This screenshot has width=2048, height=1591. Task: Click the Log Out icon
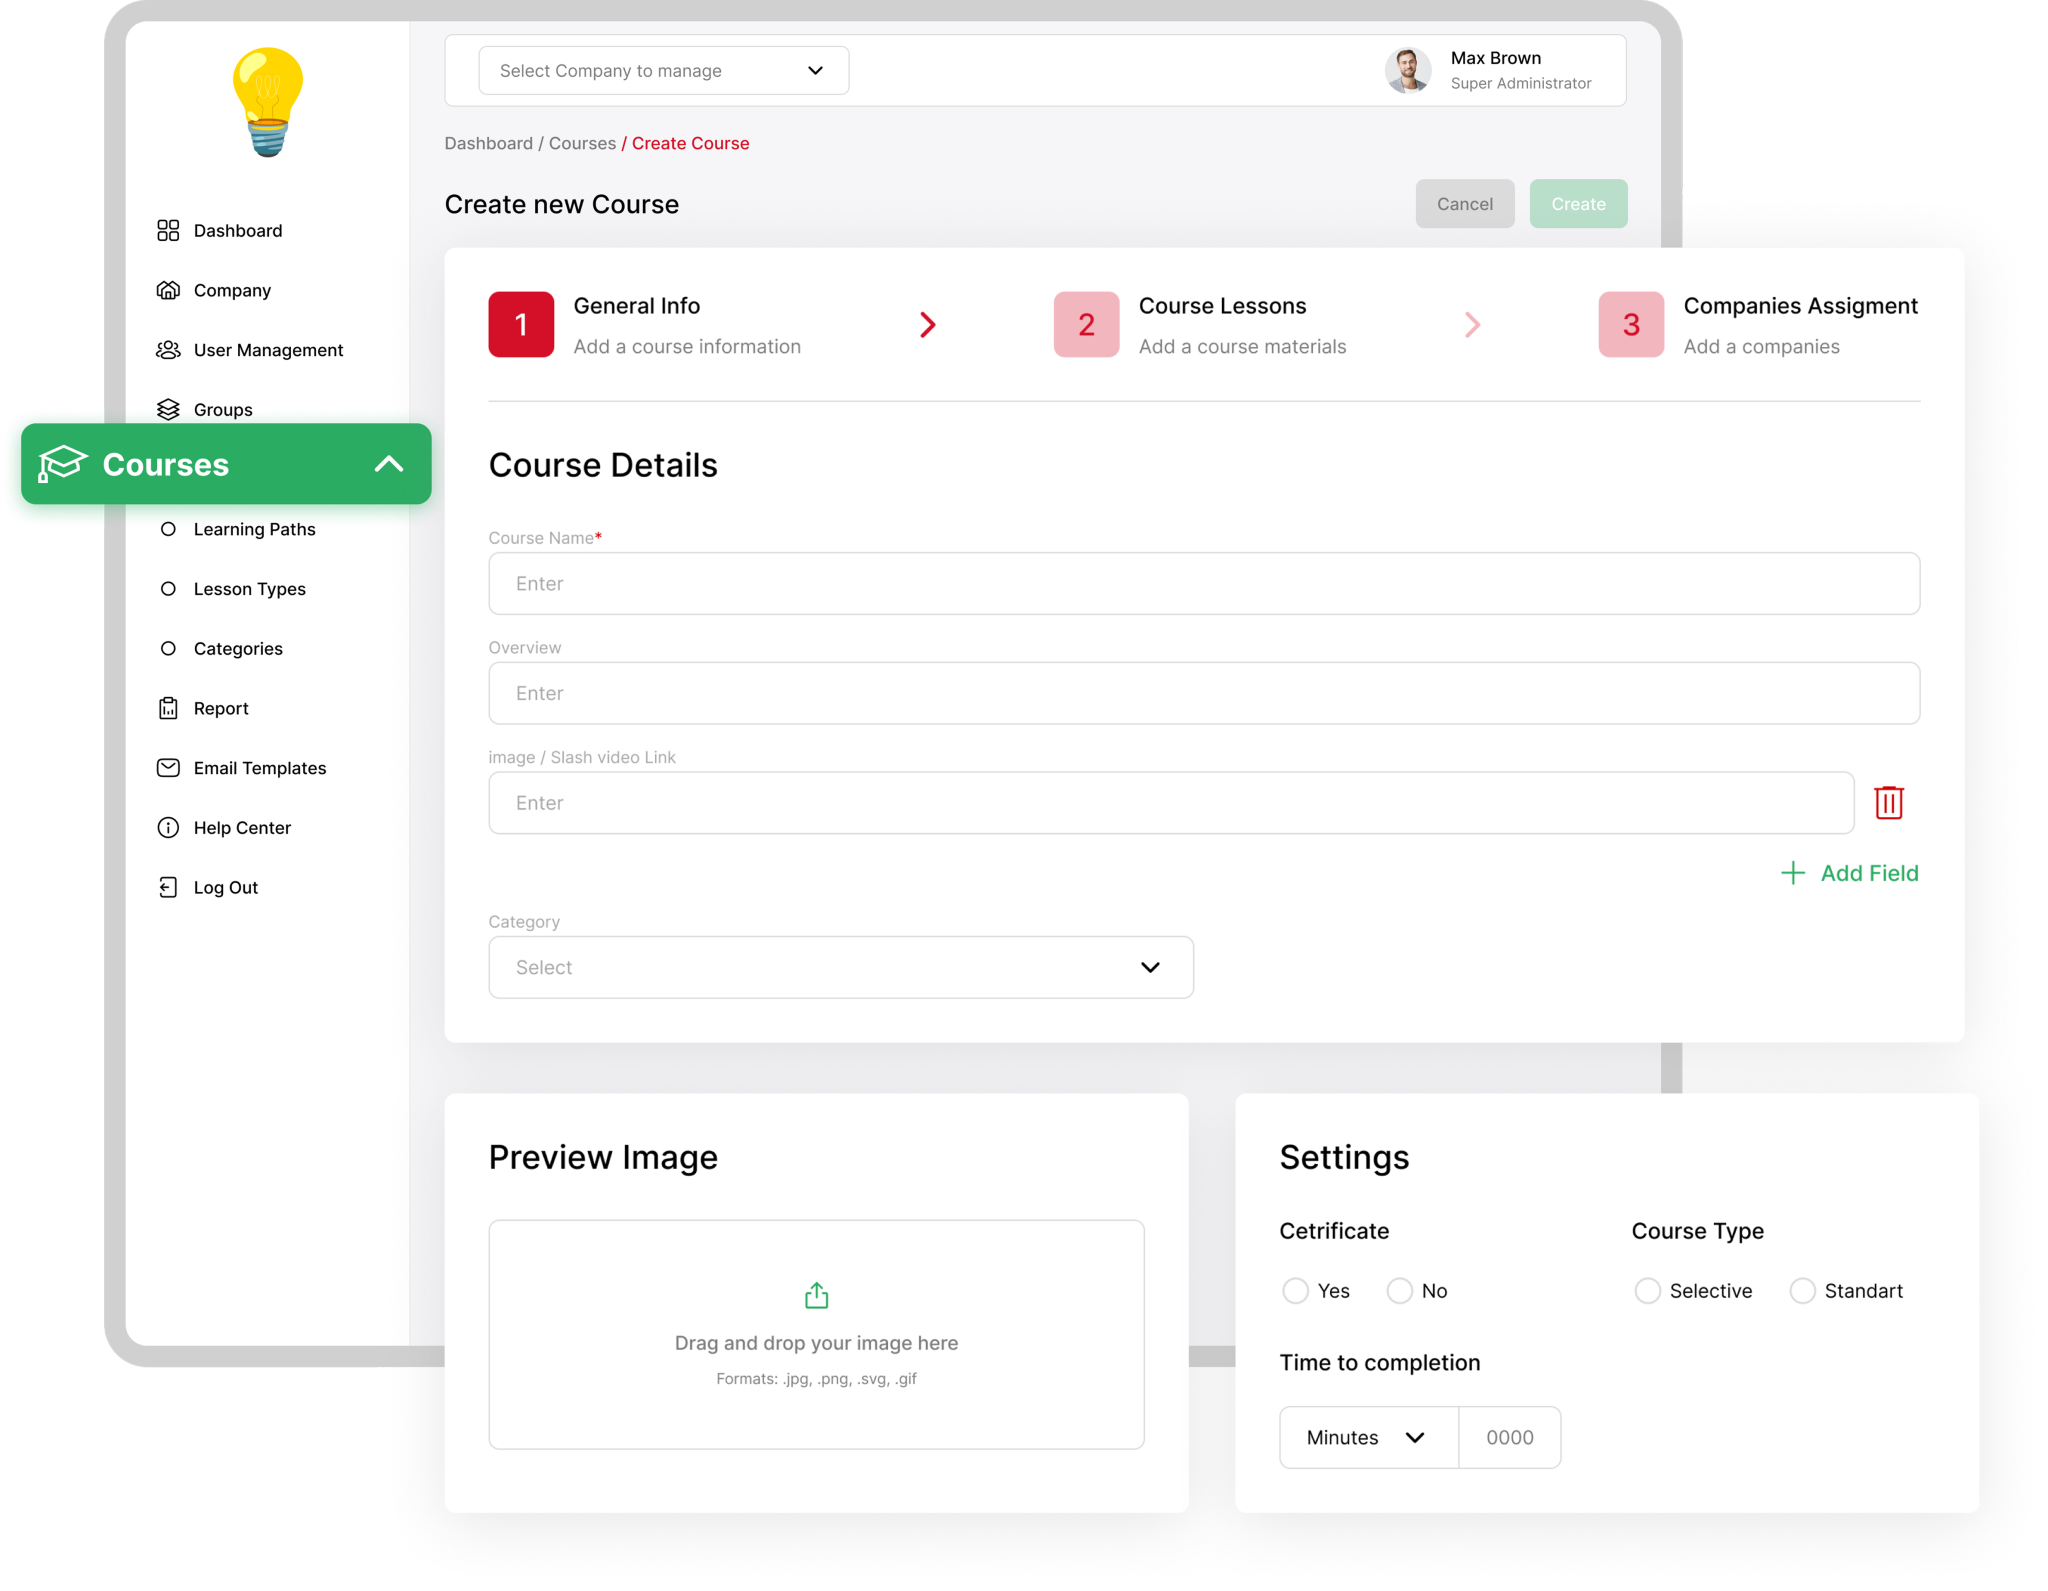click(x=168, y=887)
